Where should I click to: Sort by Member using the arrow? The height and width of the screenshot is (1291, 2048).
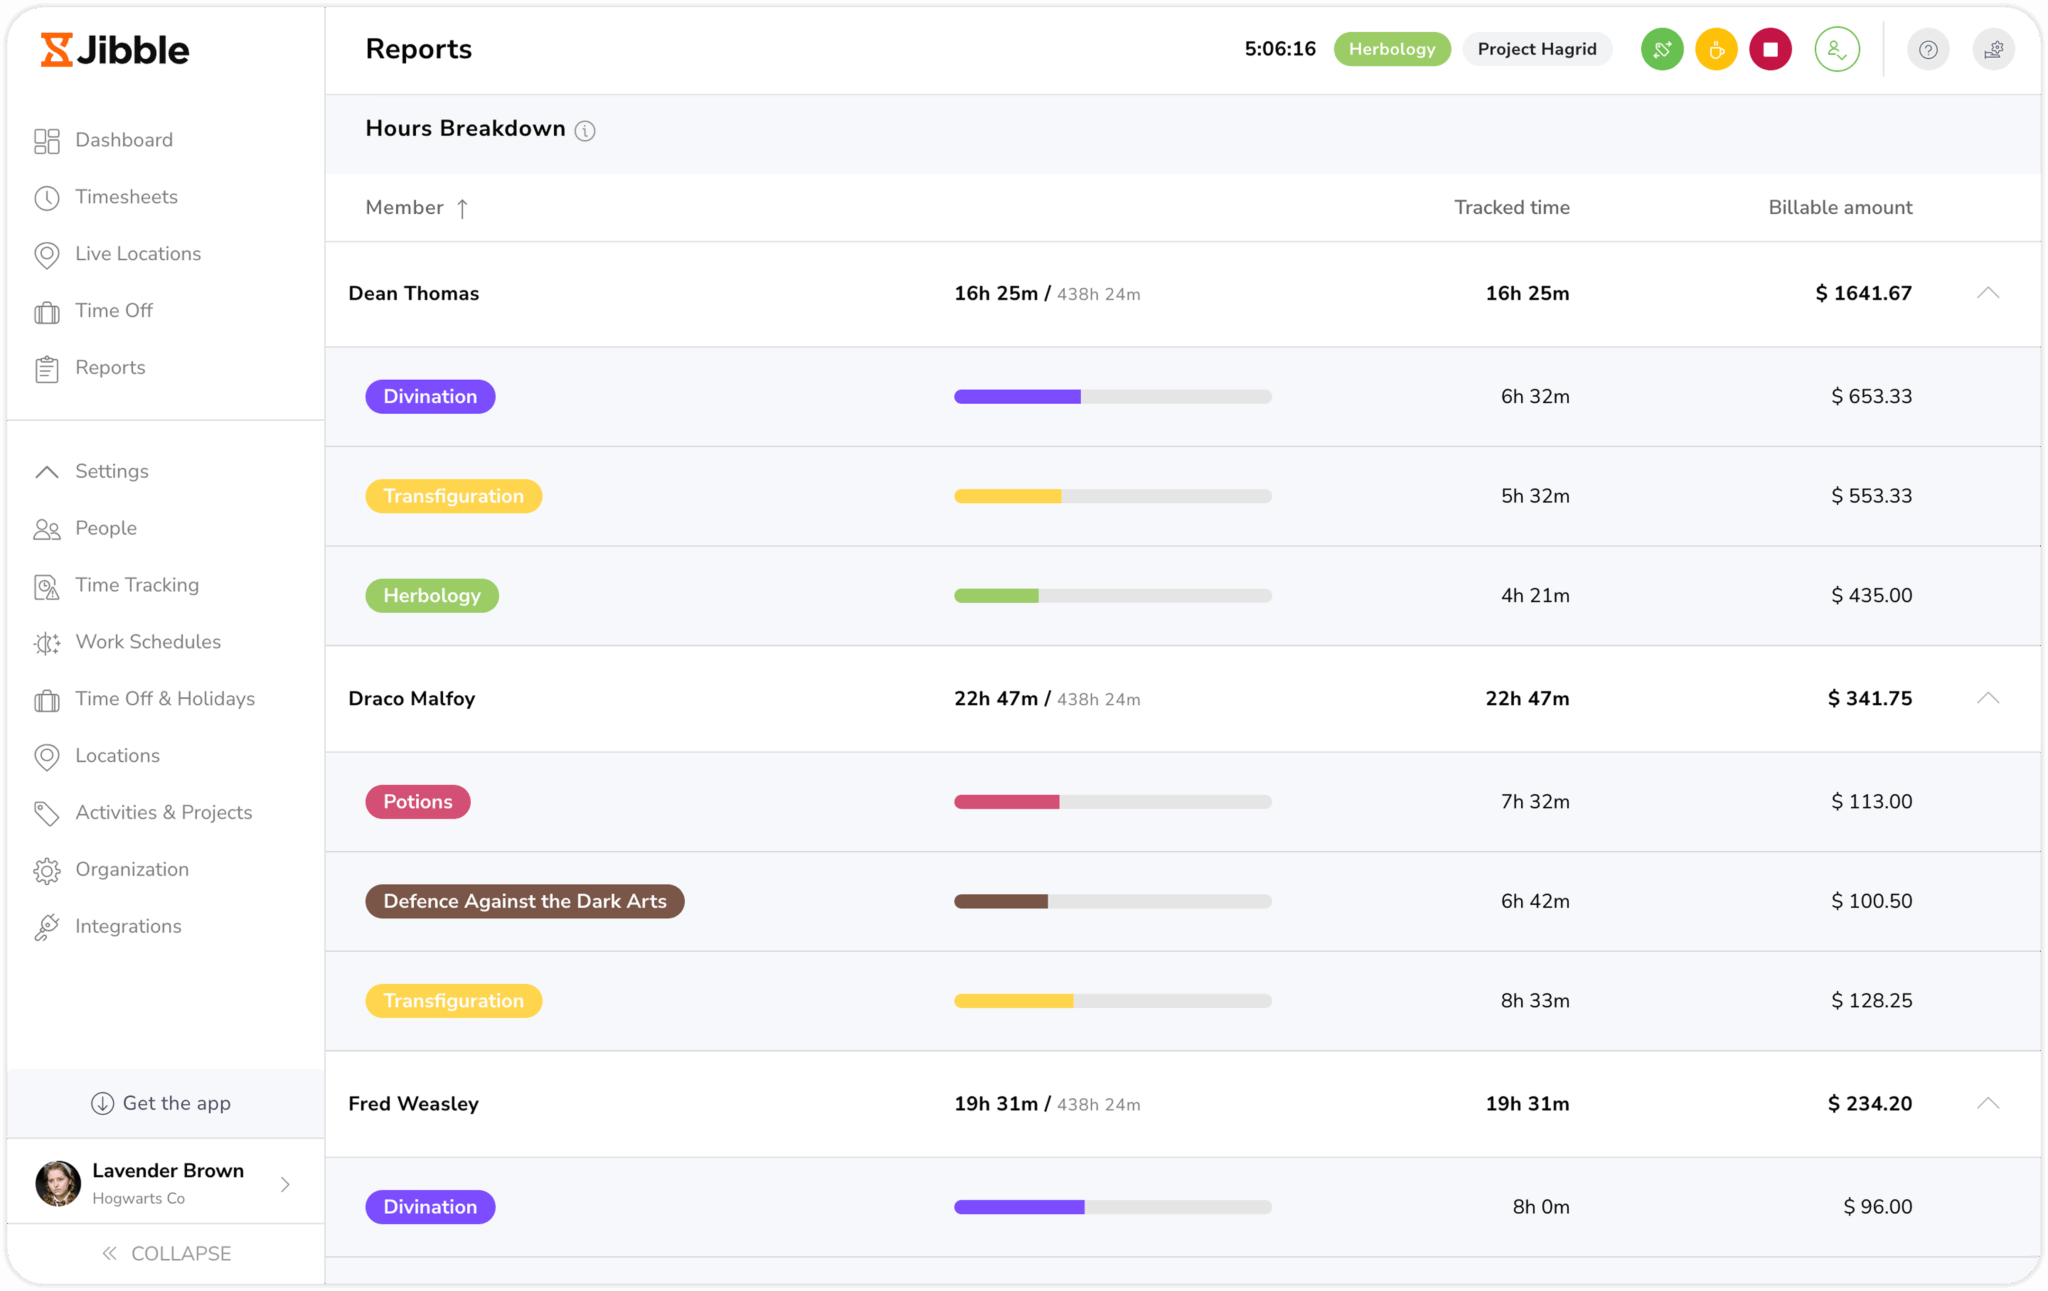coord(462,207)
